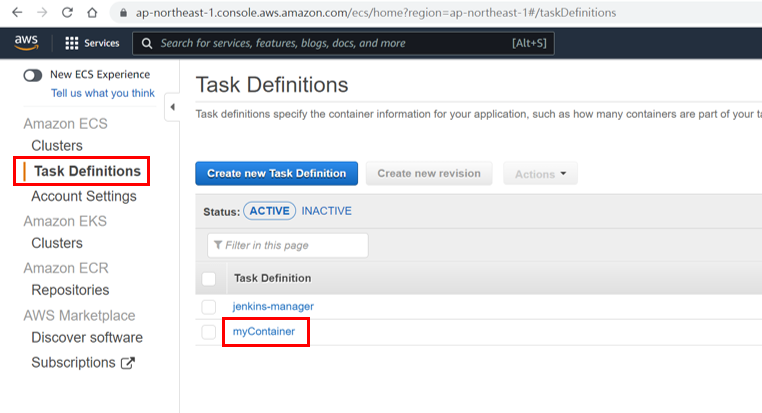
Task: Open Clusters under Amazon ECS
Action: (57, 146)
